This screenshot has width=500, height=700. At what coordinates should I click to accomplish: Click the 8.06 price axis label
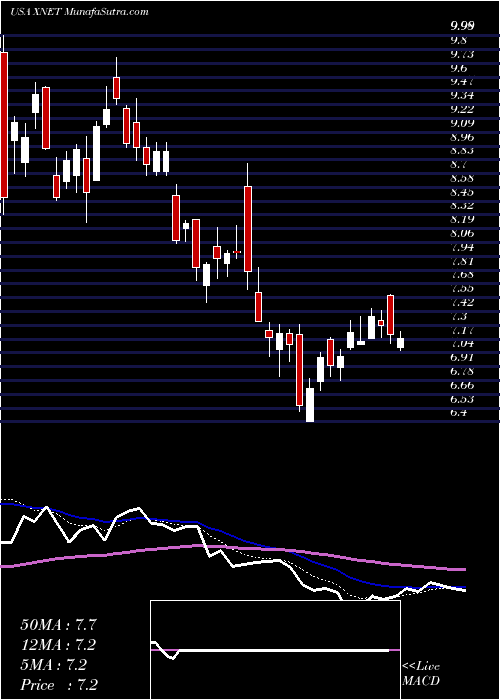(462, 233)
